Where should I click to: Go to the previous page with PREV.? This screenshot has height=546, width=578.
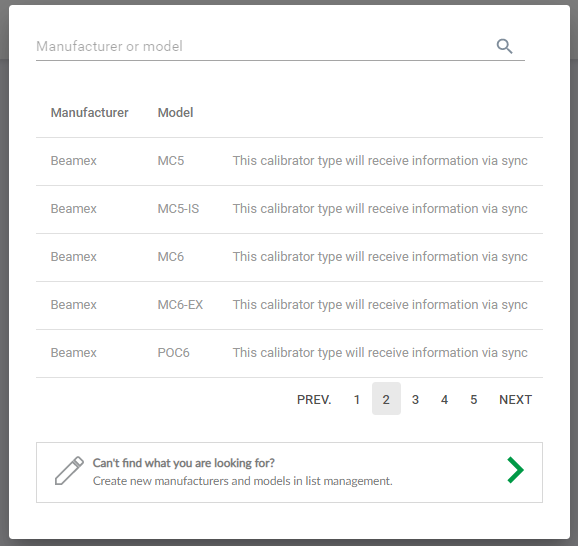314,400
